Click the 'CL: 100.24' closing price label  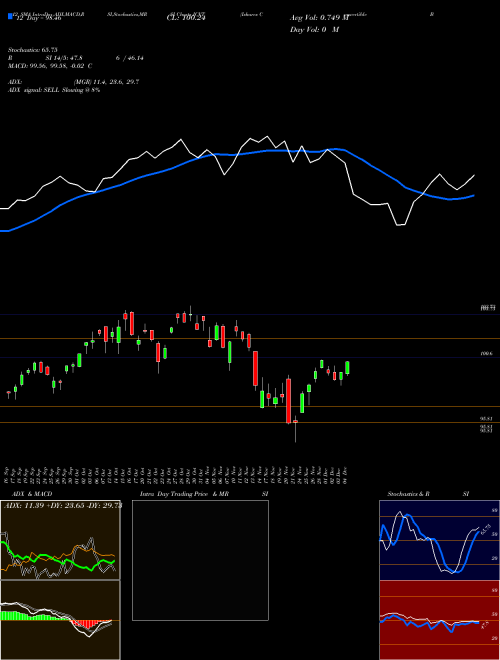click(x=186, y=18)
